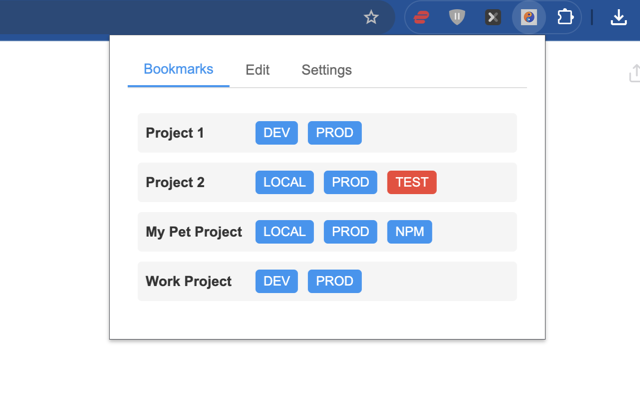Toggle the yin-yang bookmarks extension icon
The height and width of the screenshot is (400, 640).
[x=529, y=17]
